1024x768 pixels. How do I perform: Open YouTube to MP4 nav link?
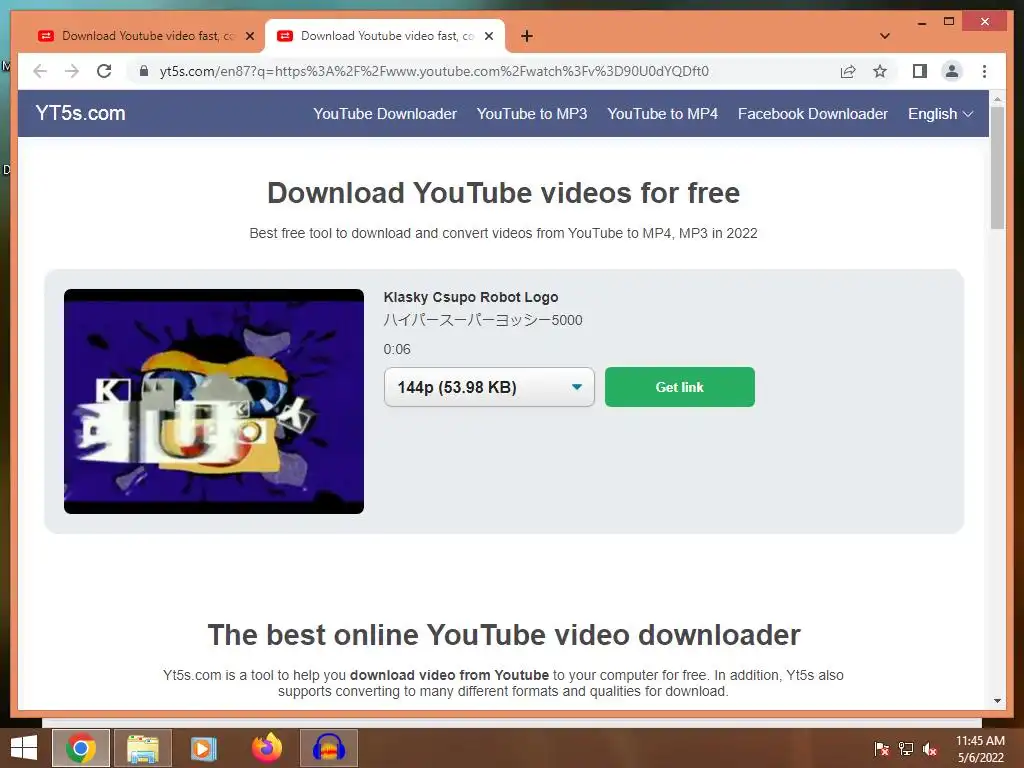[662, 114]
